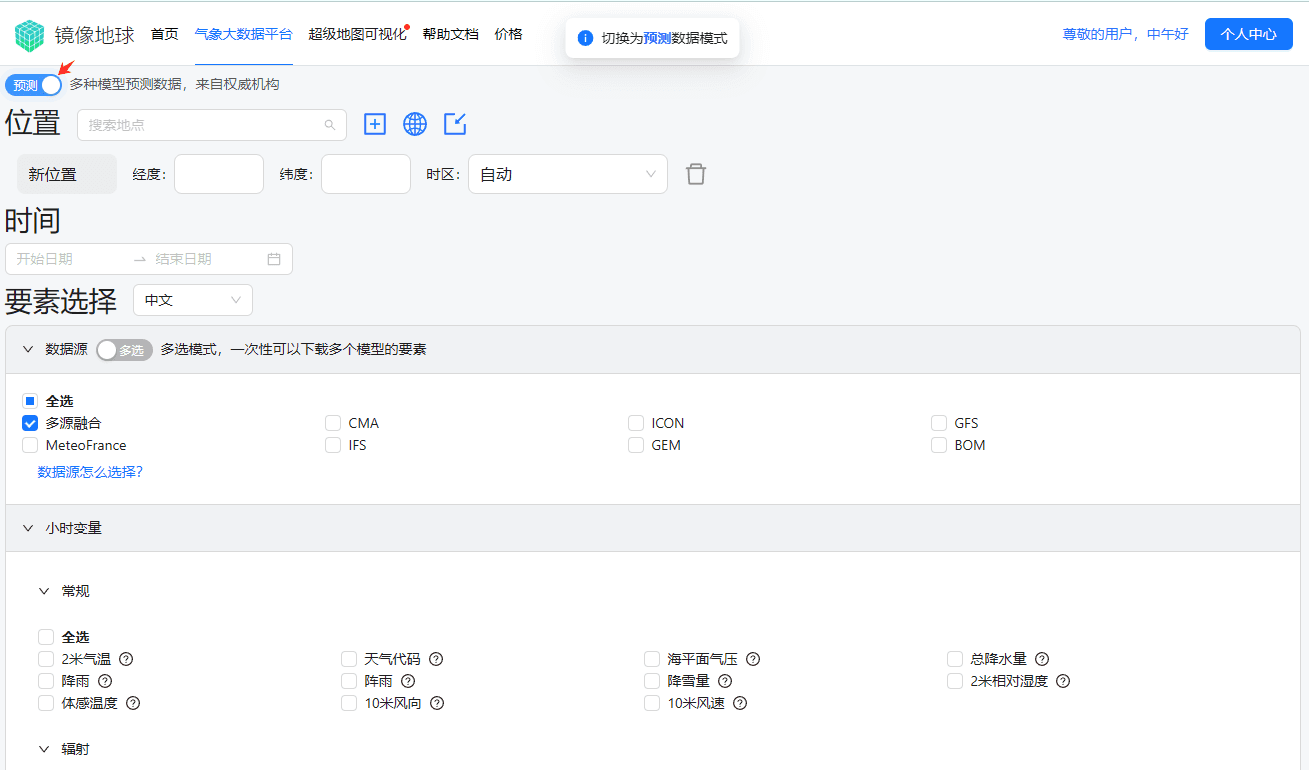1309x770 pixels.
Task: Collapse the 小时变量 section
Action: pos(28,528)
